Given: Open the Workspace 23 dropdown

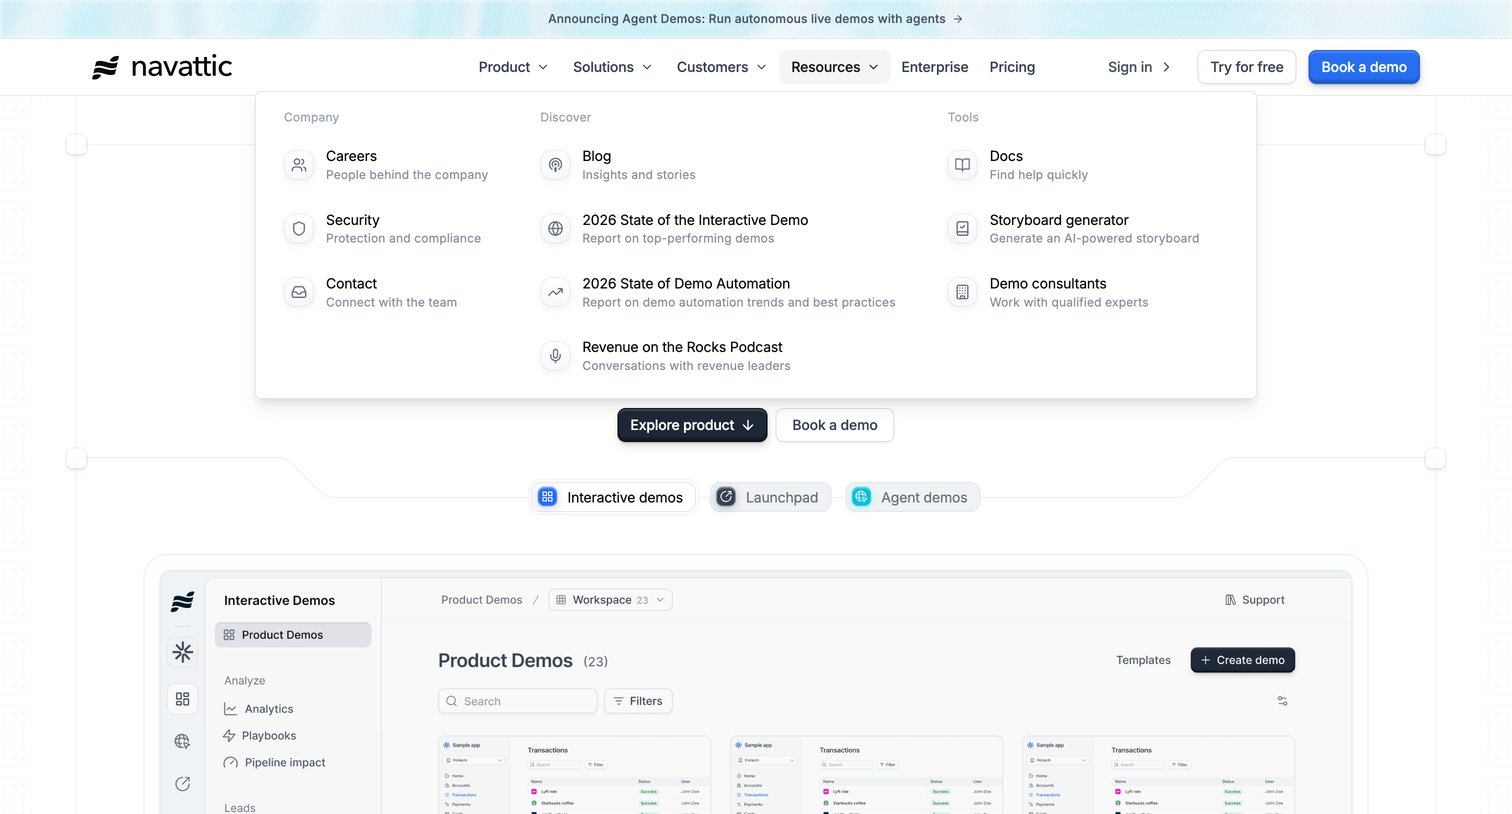Looking at the screenshot, I should (x=610, y=600).
